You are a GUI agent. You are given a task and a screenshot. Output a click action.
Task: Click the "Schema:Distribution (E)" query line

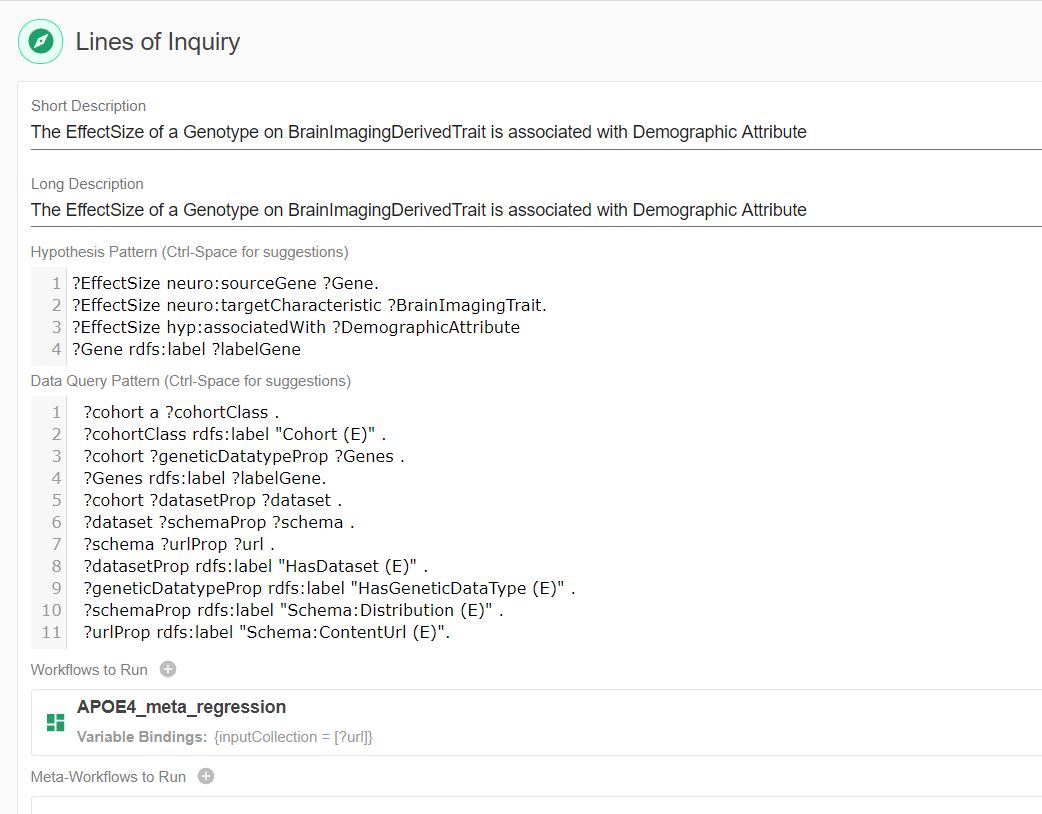point(293,610)
